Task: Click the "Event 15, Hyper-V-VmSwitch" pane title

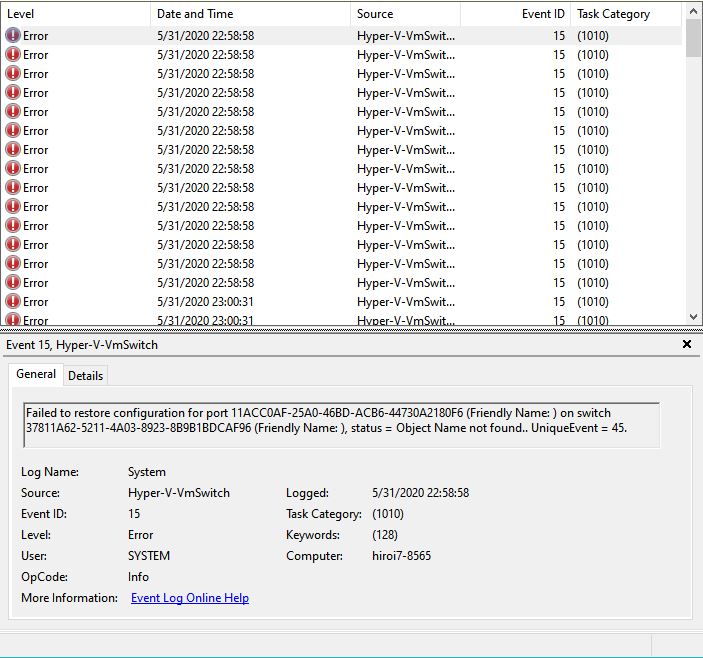Action: coord(82,345)
